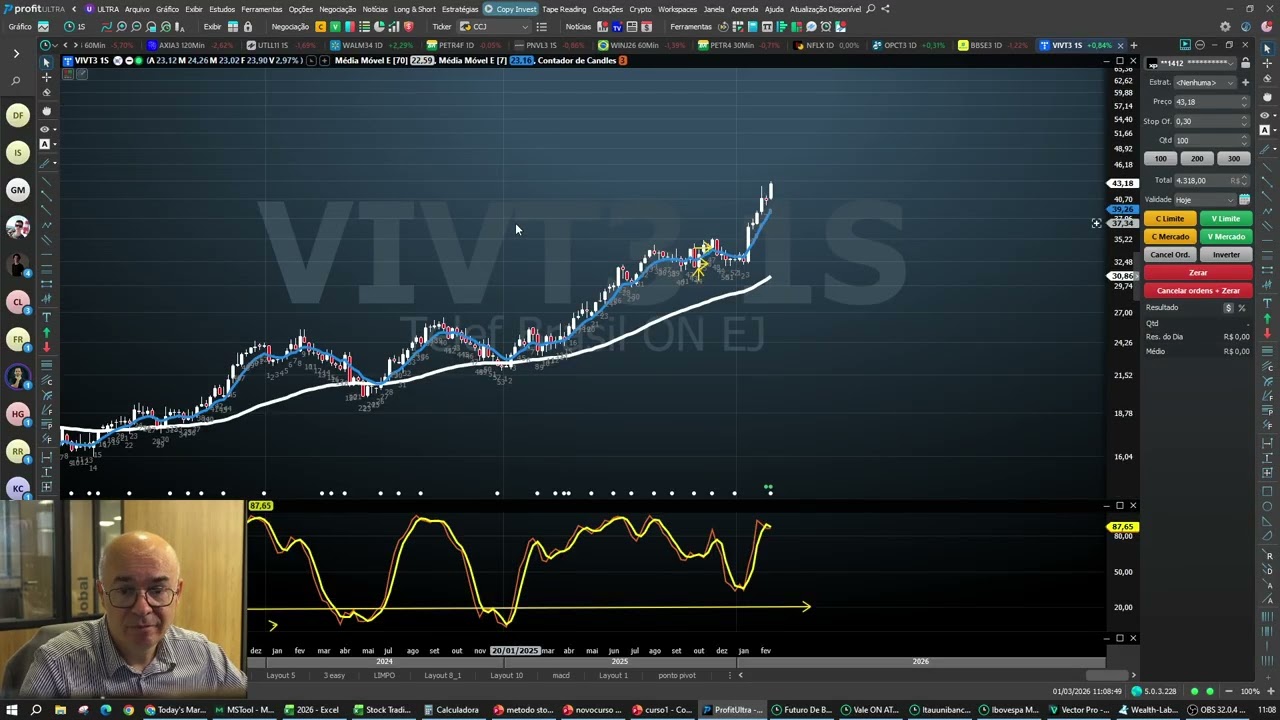Select the hand pan tool right toolbar
The height and width of the screenshot is (720, 1280).
tap(1267, 97)
